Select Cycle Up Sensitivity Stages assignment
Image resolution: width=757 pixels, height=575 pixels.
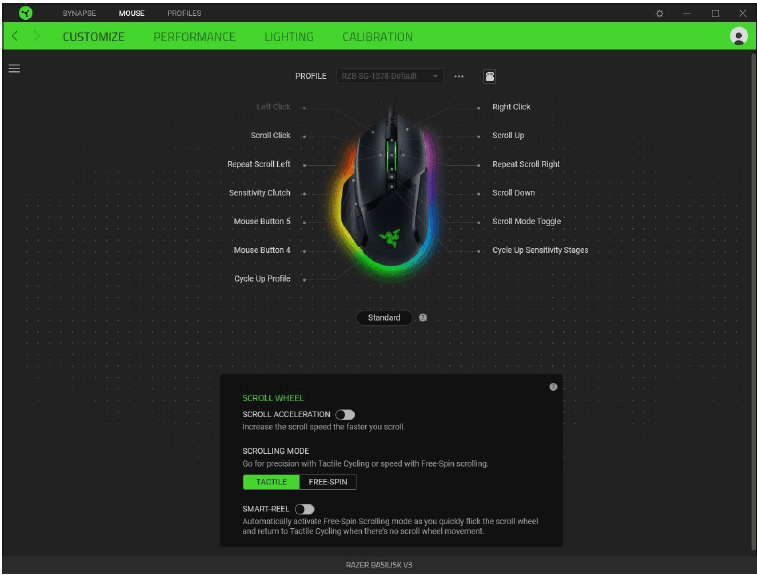click(540, 250)
